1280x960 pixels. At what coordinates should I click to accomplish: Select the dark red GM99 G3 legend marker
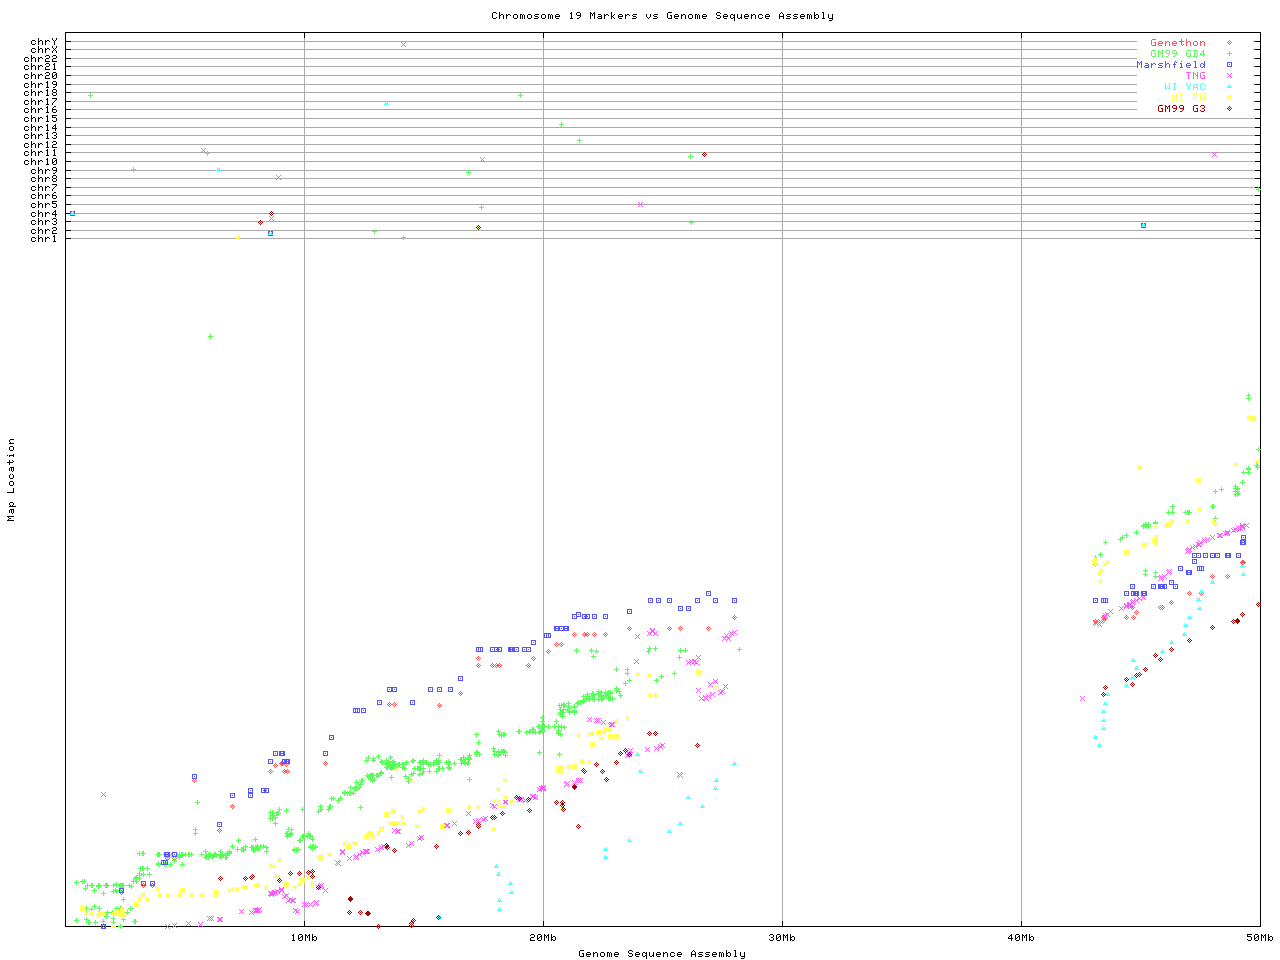point(1229,109)
